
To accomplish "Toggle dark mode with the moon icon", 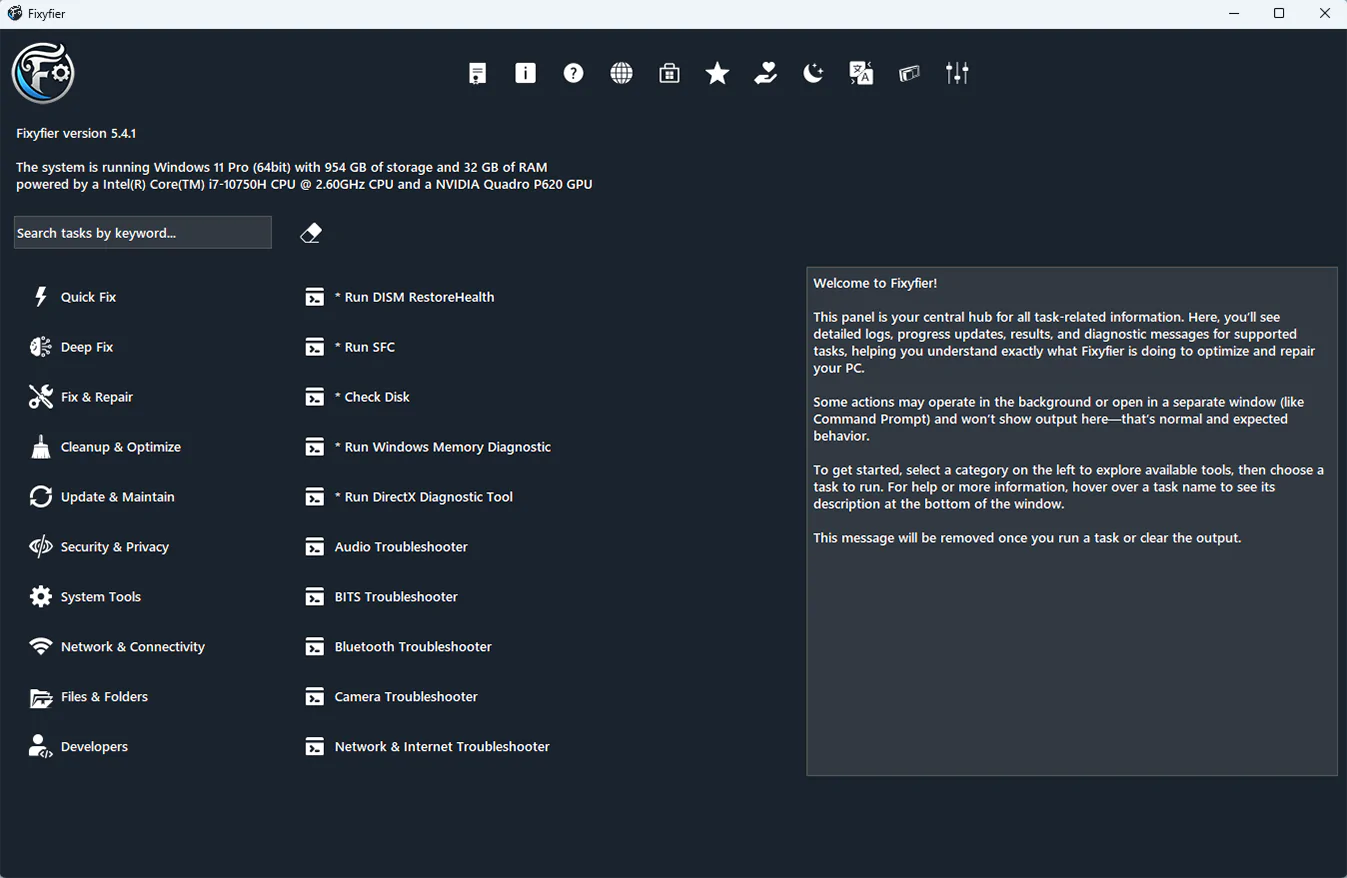I will [813, 72].
